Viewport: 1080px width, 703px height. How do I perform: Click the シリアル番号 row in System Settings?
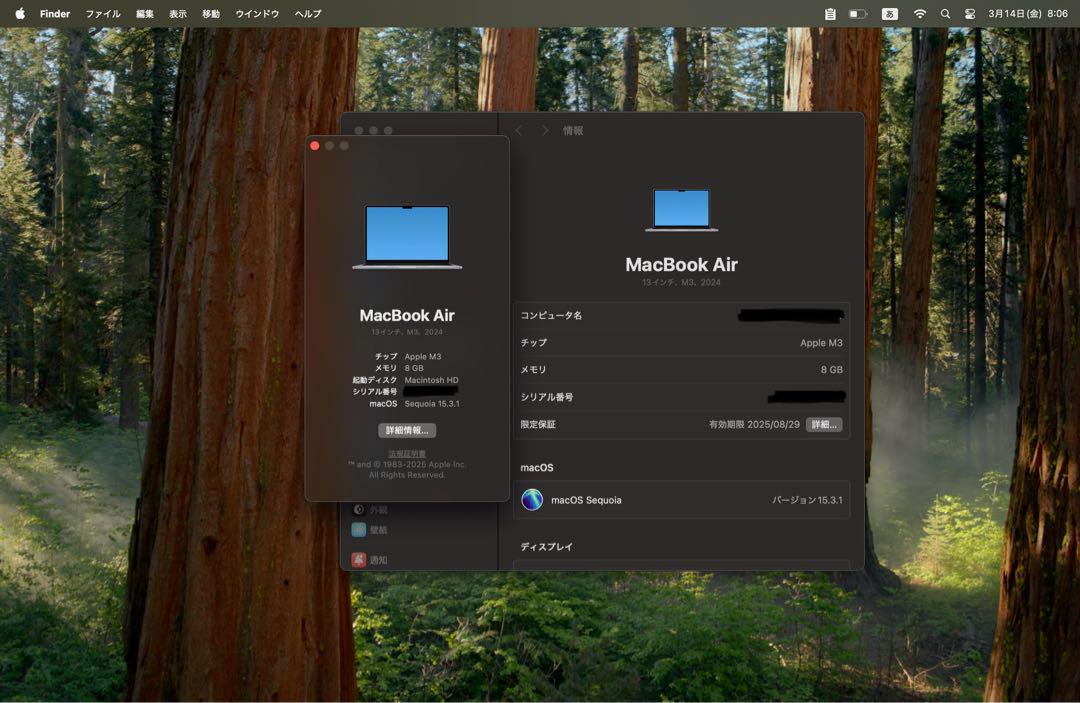681,397
